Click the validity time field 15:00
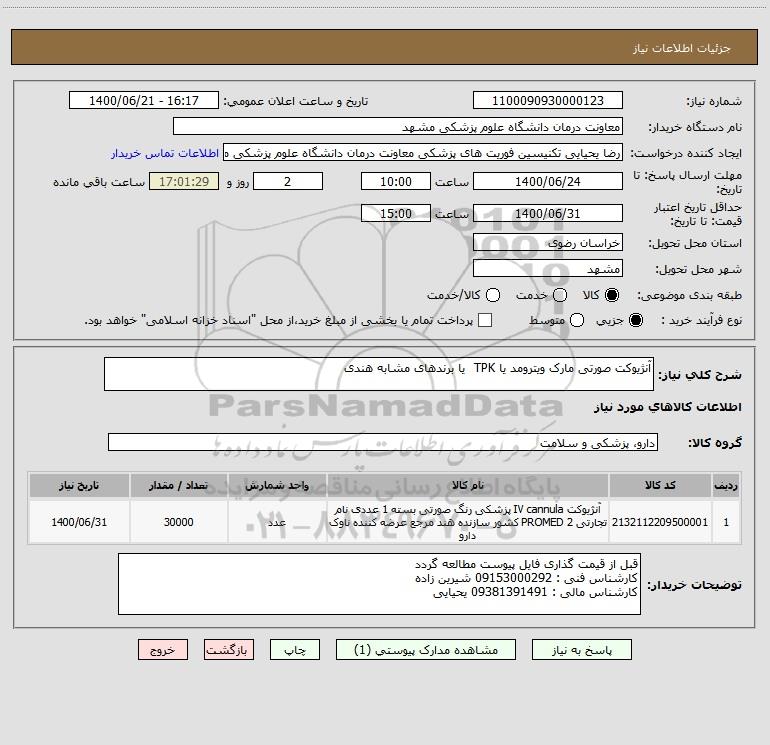Viewport: 770px width, 745px height. [x=396, y=214]
